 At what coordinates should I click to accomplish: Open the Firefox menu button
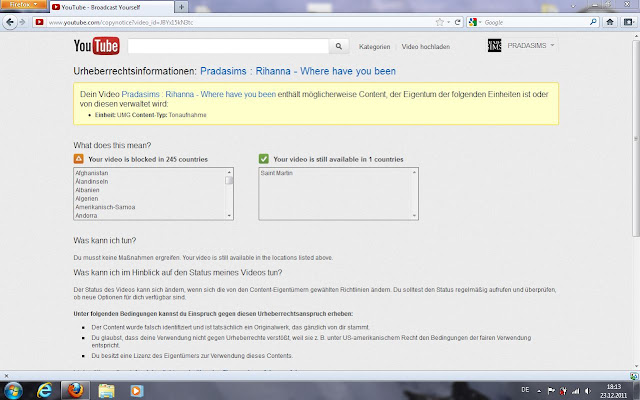tap(23, 5)
